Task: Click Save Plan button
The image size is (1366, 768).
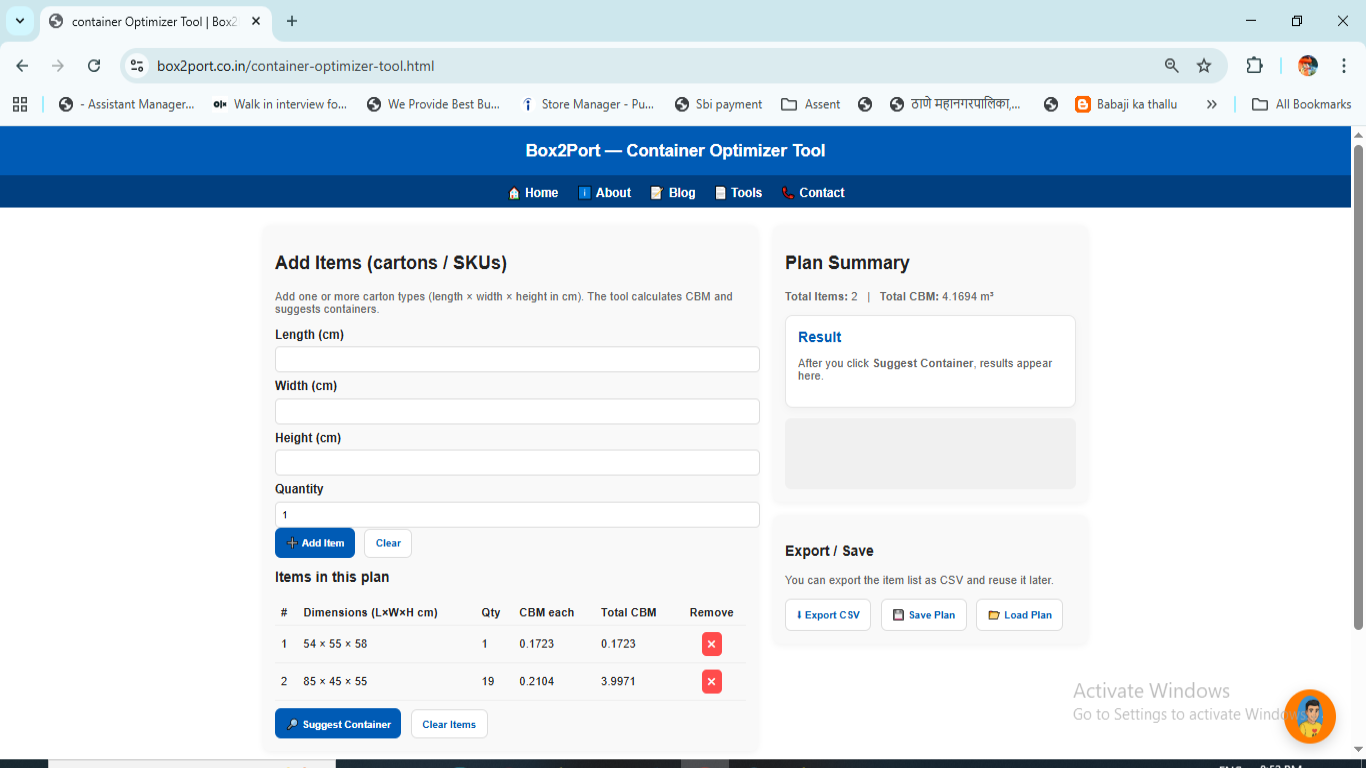Action: pyautogui.click(x=924, y=615)
